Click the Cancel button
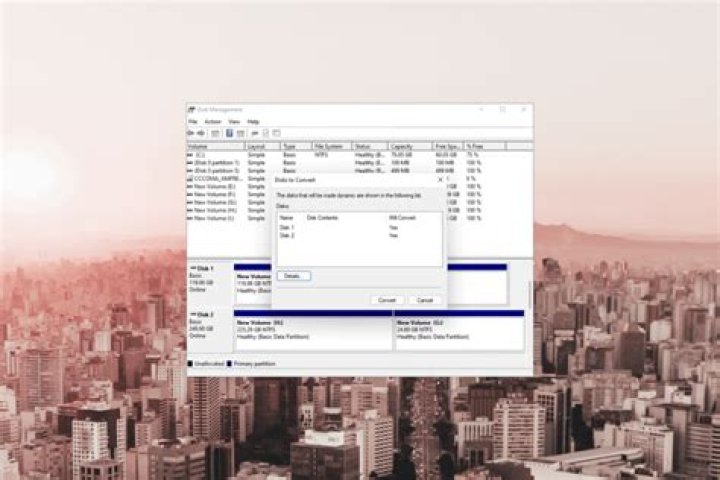The height and width of the screenshot is (480, 720). [x=425, y=300]
